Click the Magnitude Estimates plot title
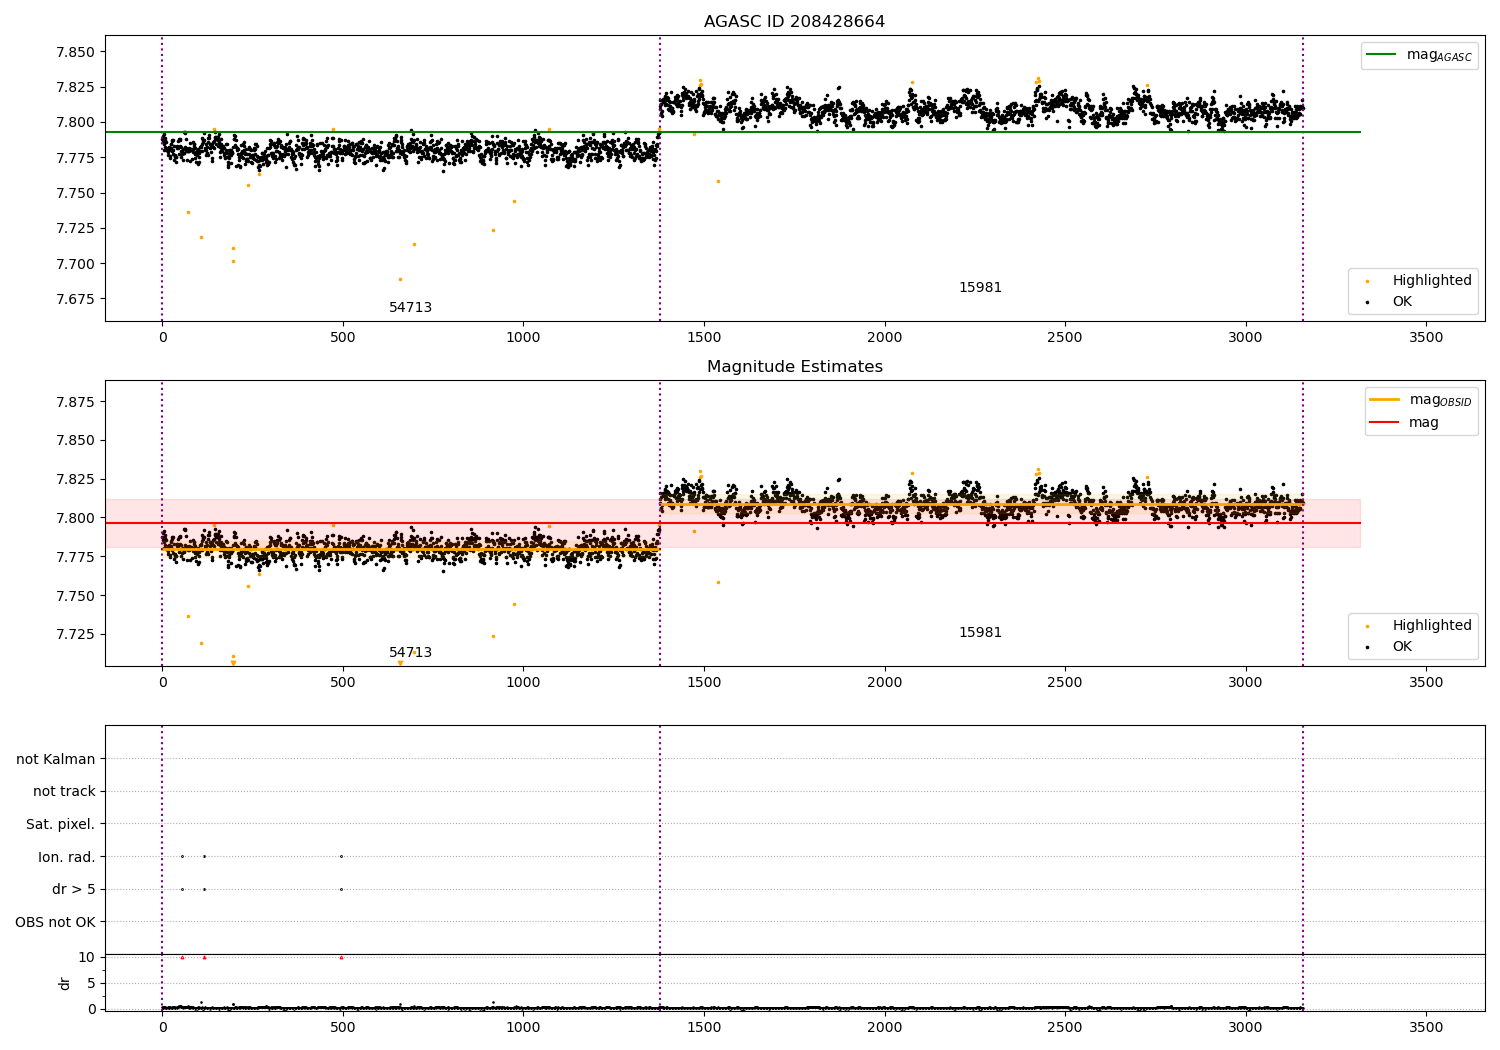The image size is (1500, 1050). coord(794,367)
